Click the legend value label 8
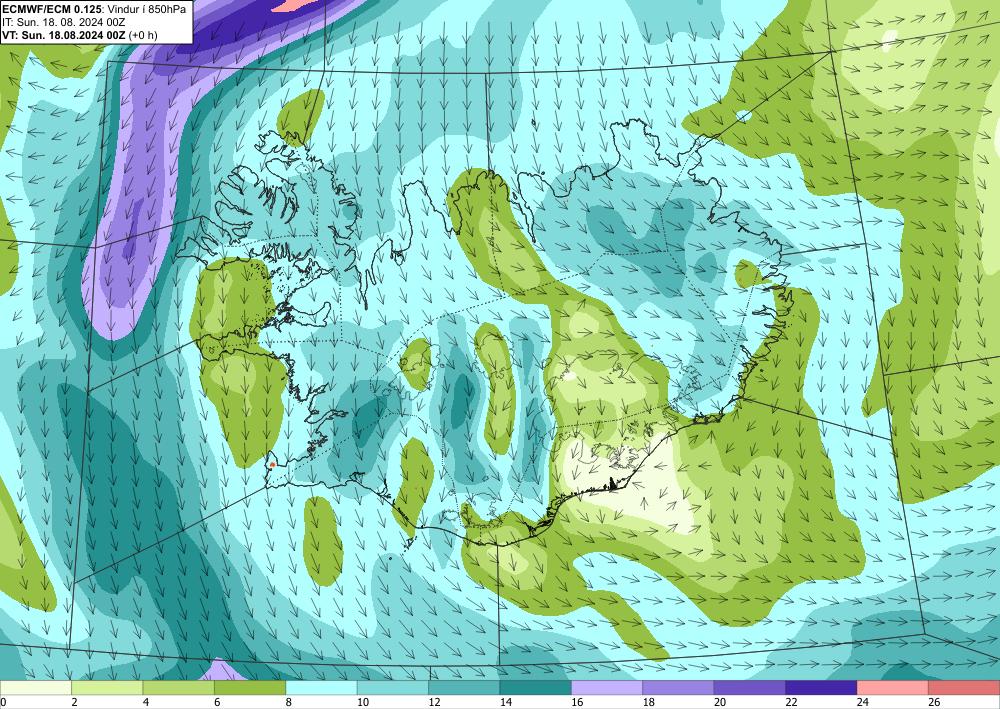Viewport: 1000px width, 709px height. (x=288, y=703)
